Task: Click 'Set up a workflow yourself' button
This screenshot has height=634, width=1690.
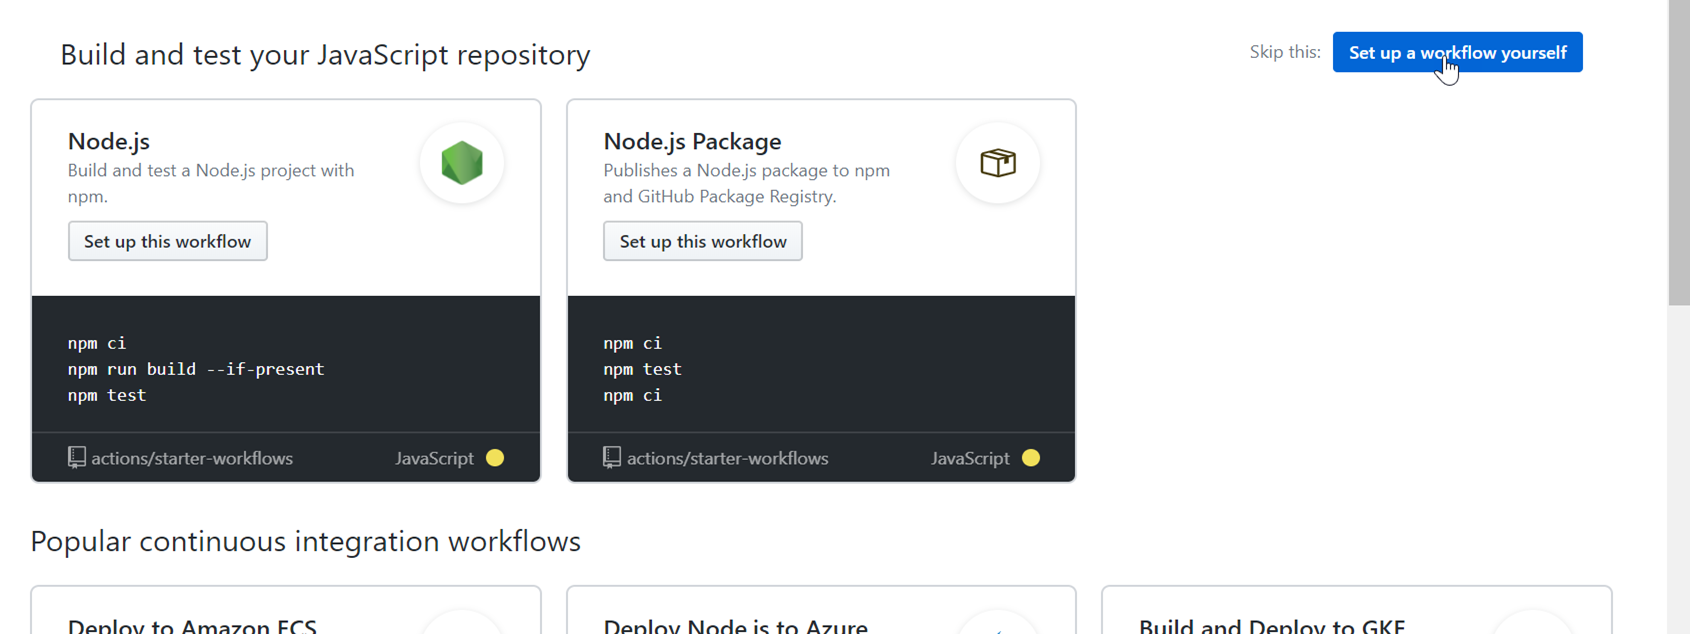Action: pos(1457,52)
